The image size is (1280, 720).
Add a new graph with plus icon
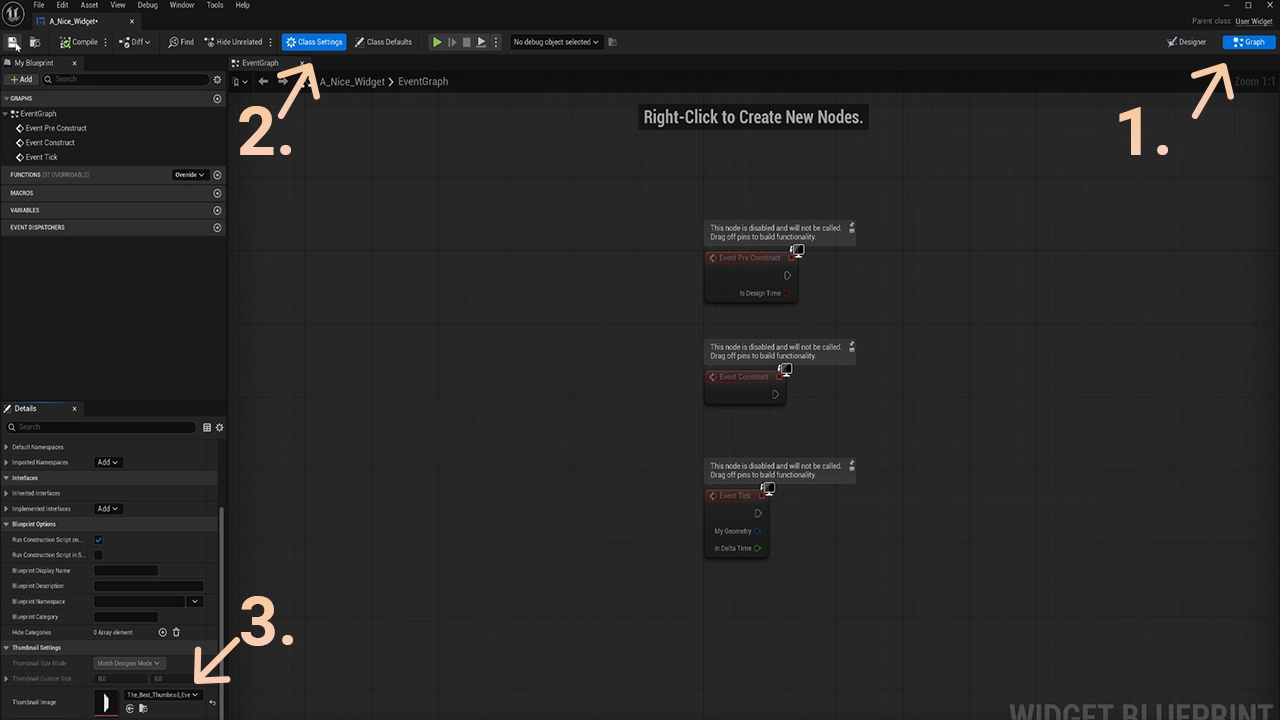tap(217, 99)
